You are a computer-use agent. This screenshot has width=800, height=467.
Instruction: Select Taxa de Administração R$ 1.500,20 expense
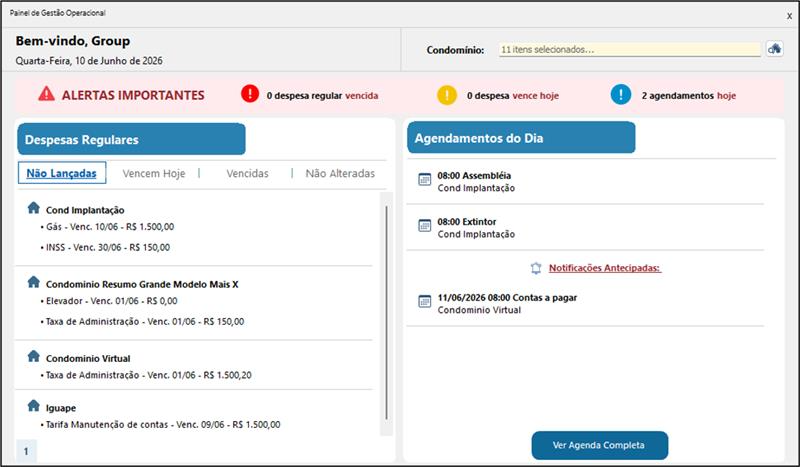tap(146, 375)
